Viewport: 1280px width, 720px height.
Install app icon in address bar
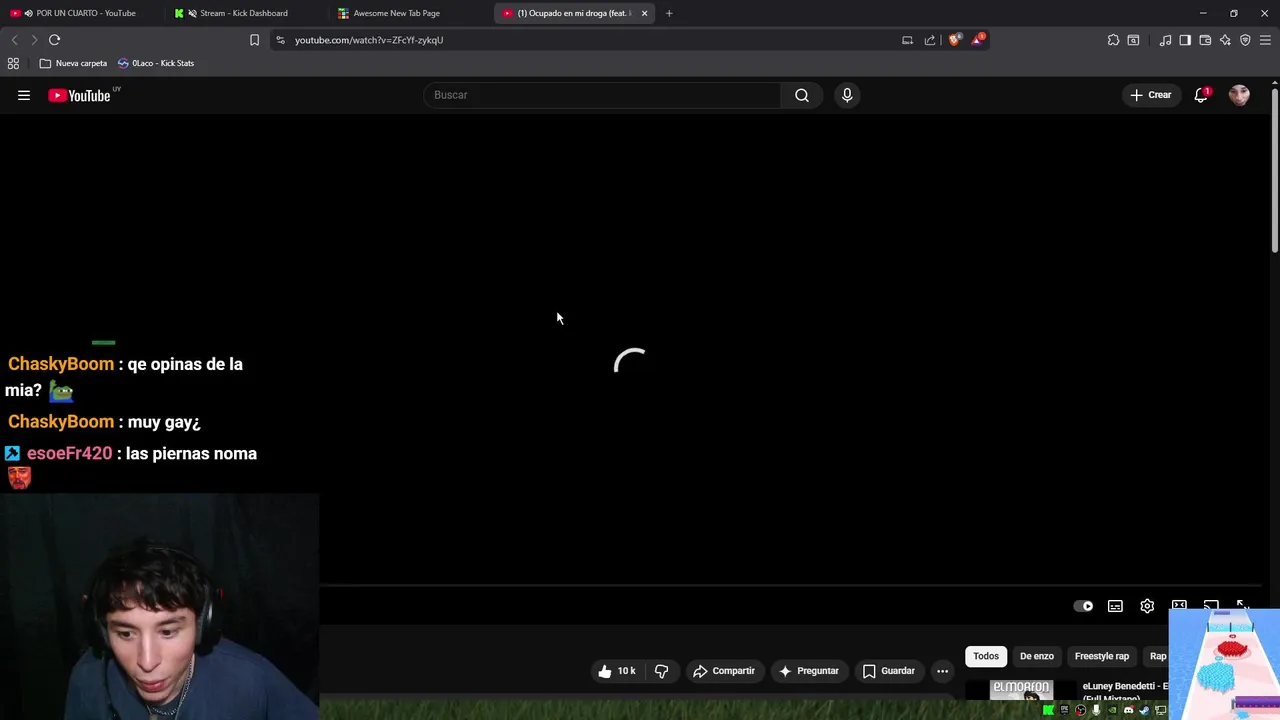point(907,40)
